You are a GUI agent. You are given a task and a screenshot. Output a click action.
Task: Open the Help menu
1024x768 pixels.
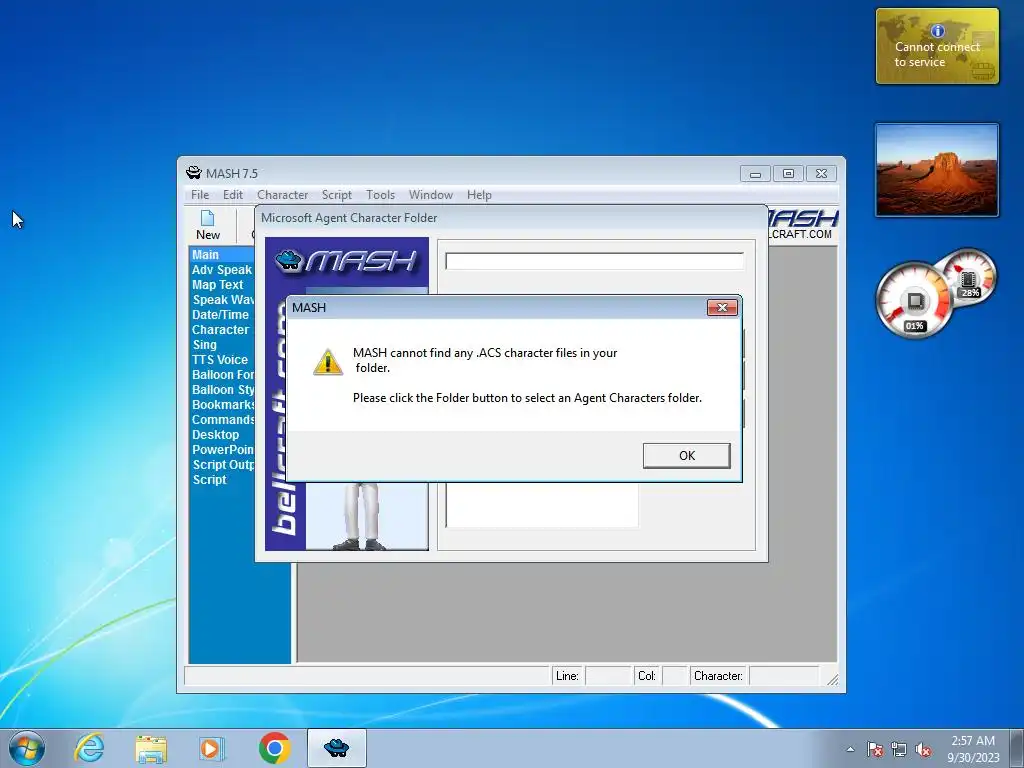click(x=479, y=195)
